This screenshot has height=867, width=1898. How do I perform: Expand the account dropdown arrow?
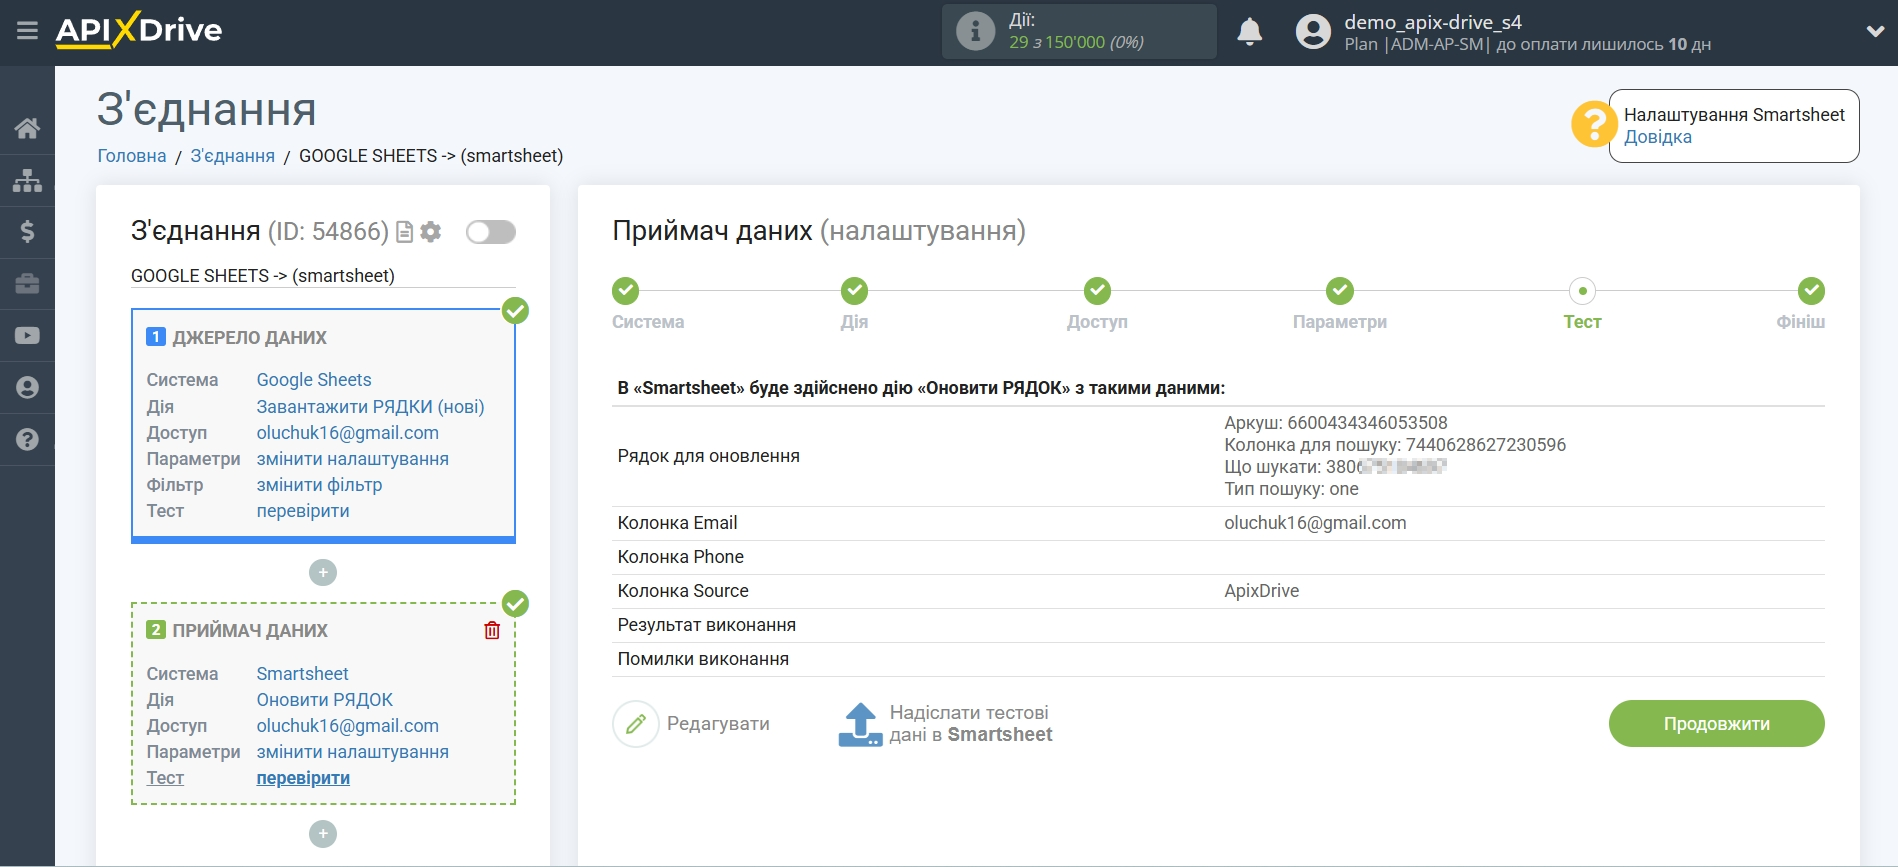[x=1875, y=32]
